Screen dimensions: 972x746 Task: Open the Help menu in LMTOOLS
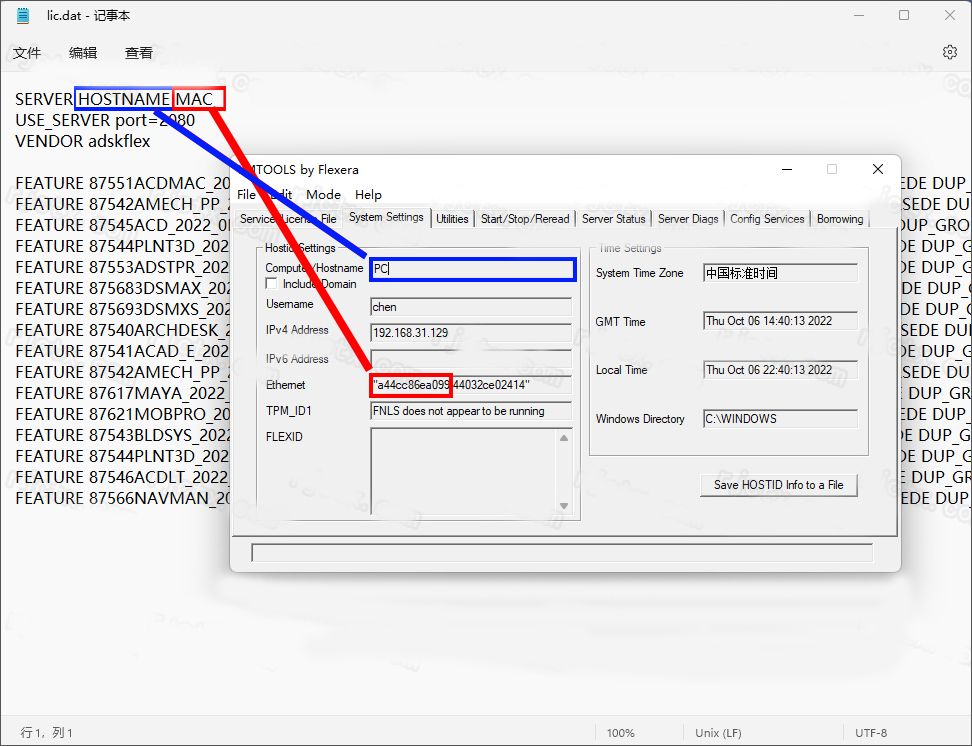(x=368, y=195)
